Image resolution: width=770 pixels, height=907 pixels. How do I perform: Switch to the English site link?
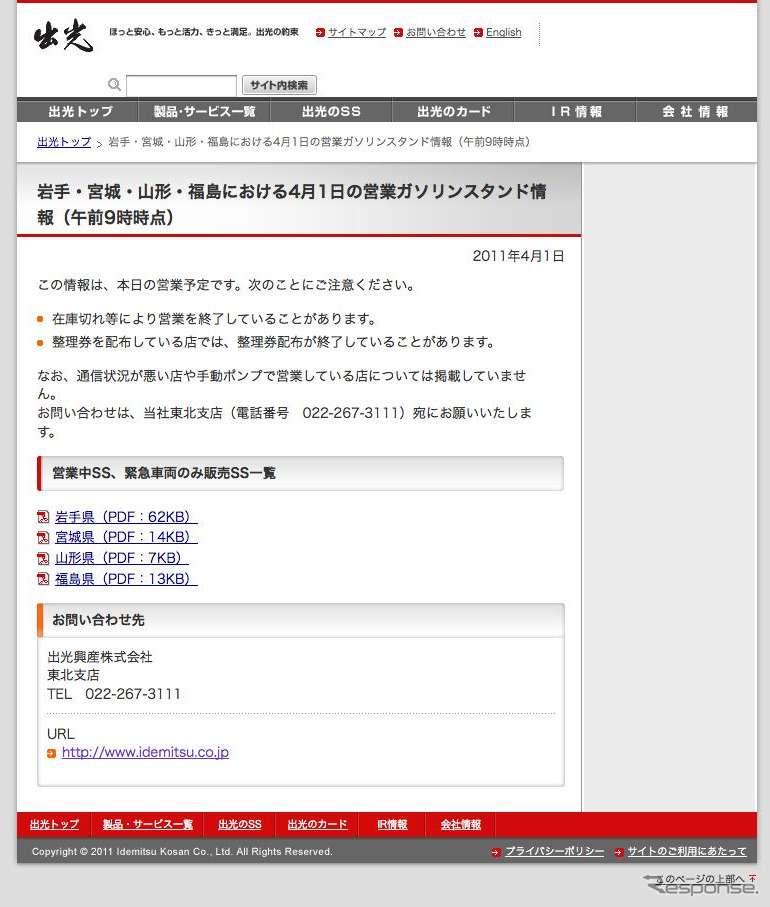(503, 33)
